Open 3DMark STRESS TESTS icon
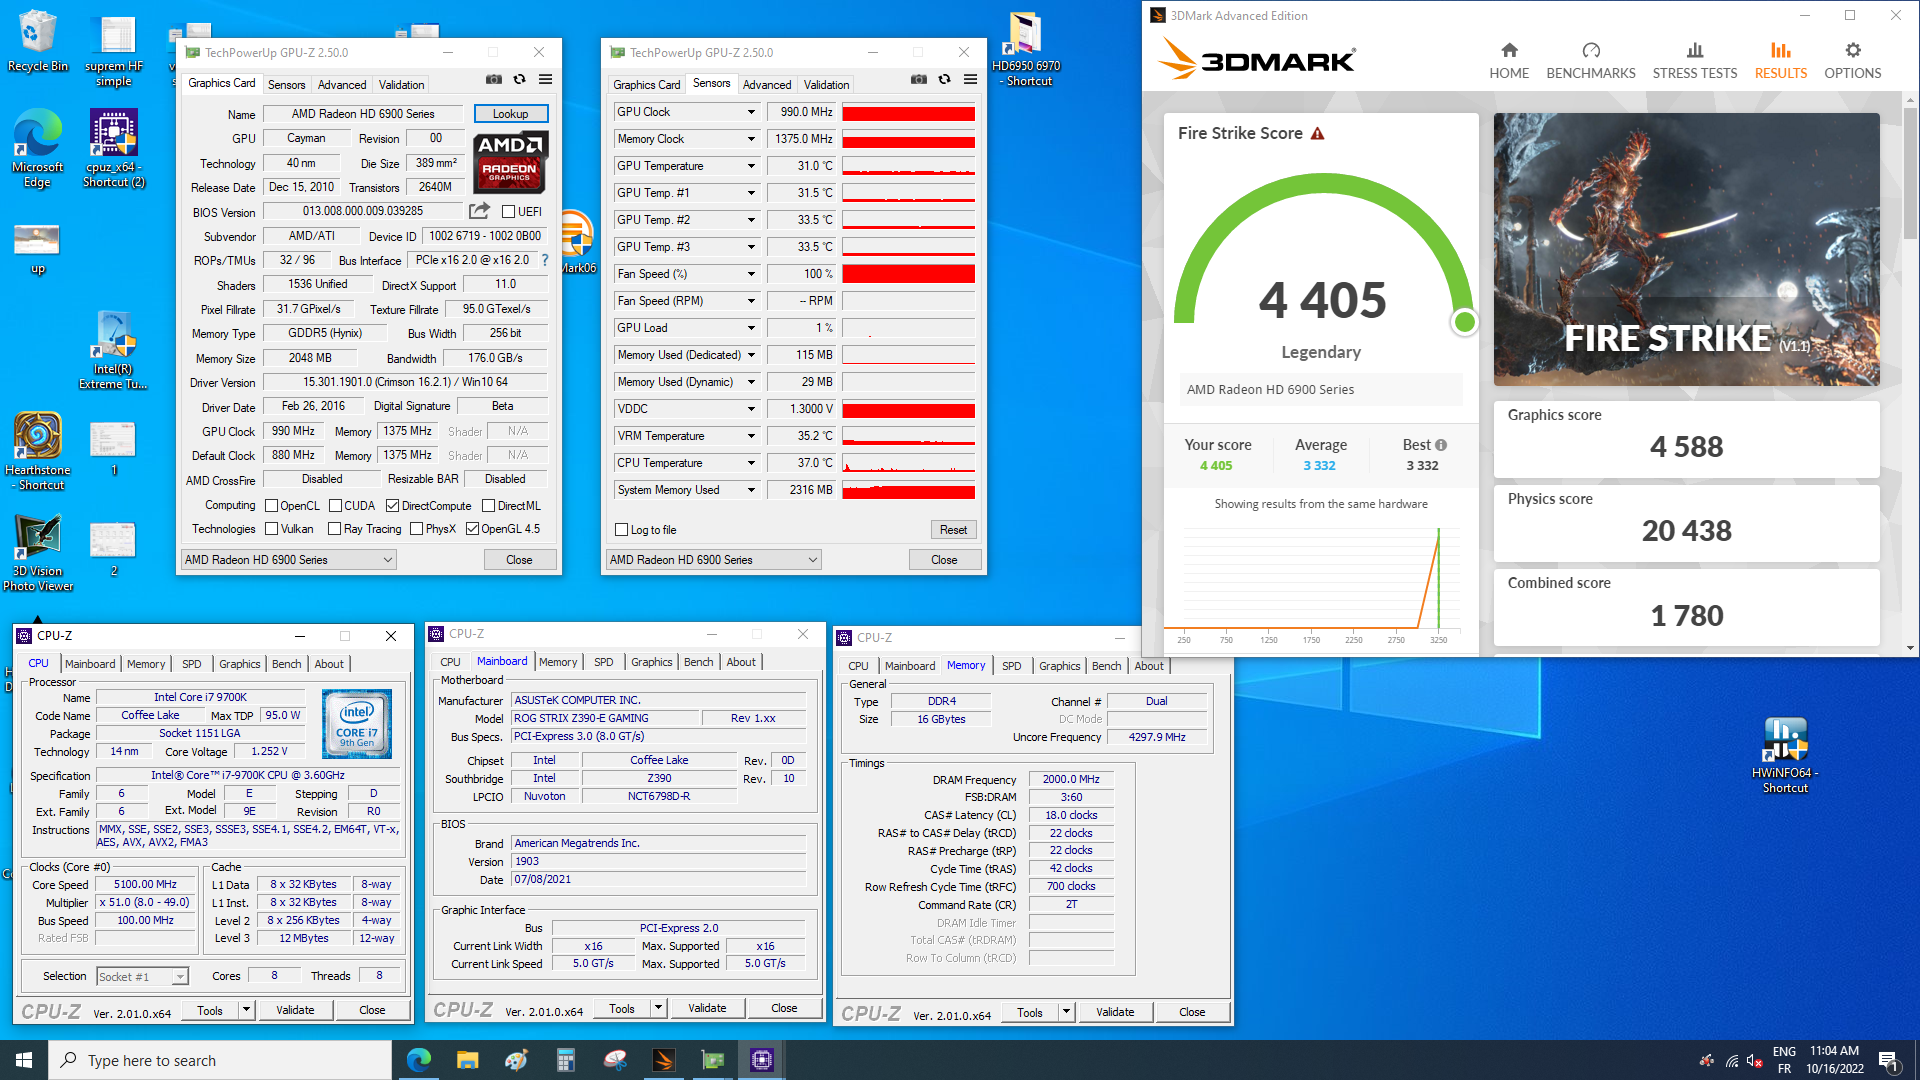This screenshot has width=1920, height=1080. [1694, 51]
